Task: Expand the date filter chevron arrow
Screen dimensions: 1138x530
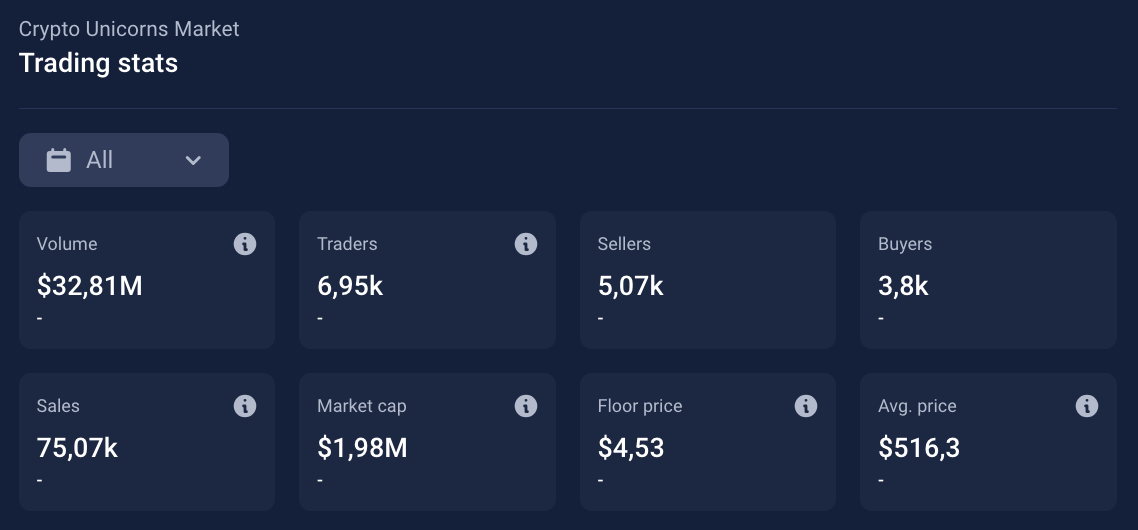Action: (193, 160)
